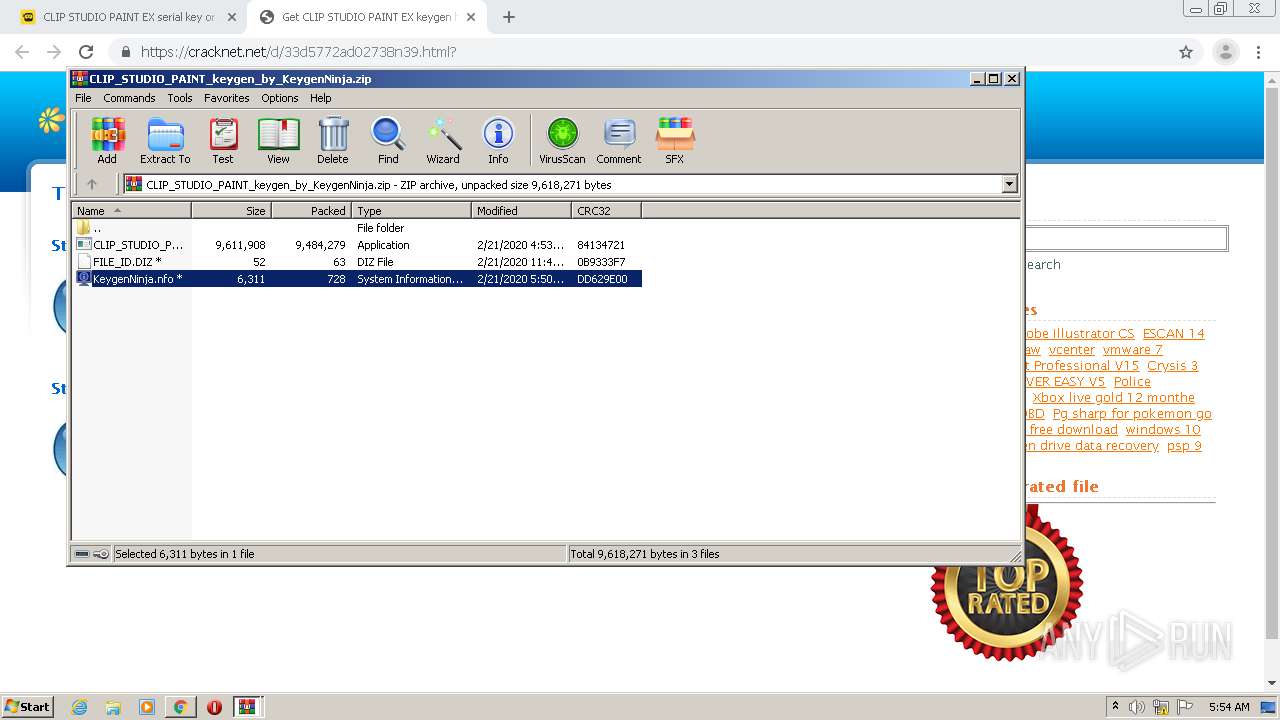Image resolution: width=1280 pixels, height=720 pixels.
Task: Open the vcenter link
Action: (x=1071, y=349)
